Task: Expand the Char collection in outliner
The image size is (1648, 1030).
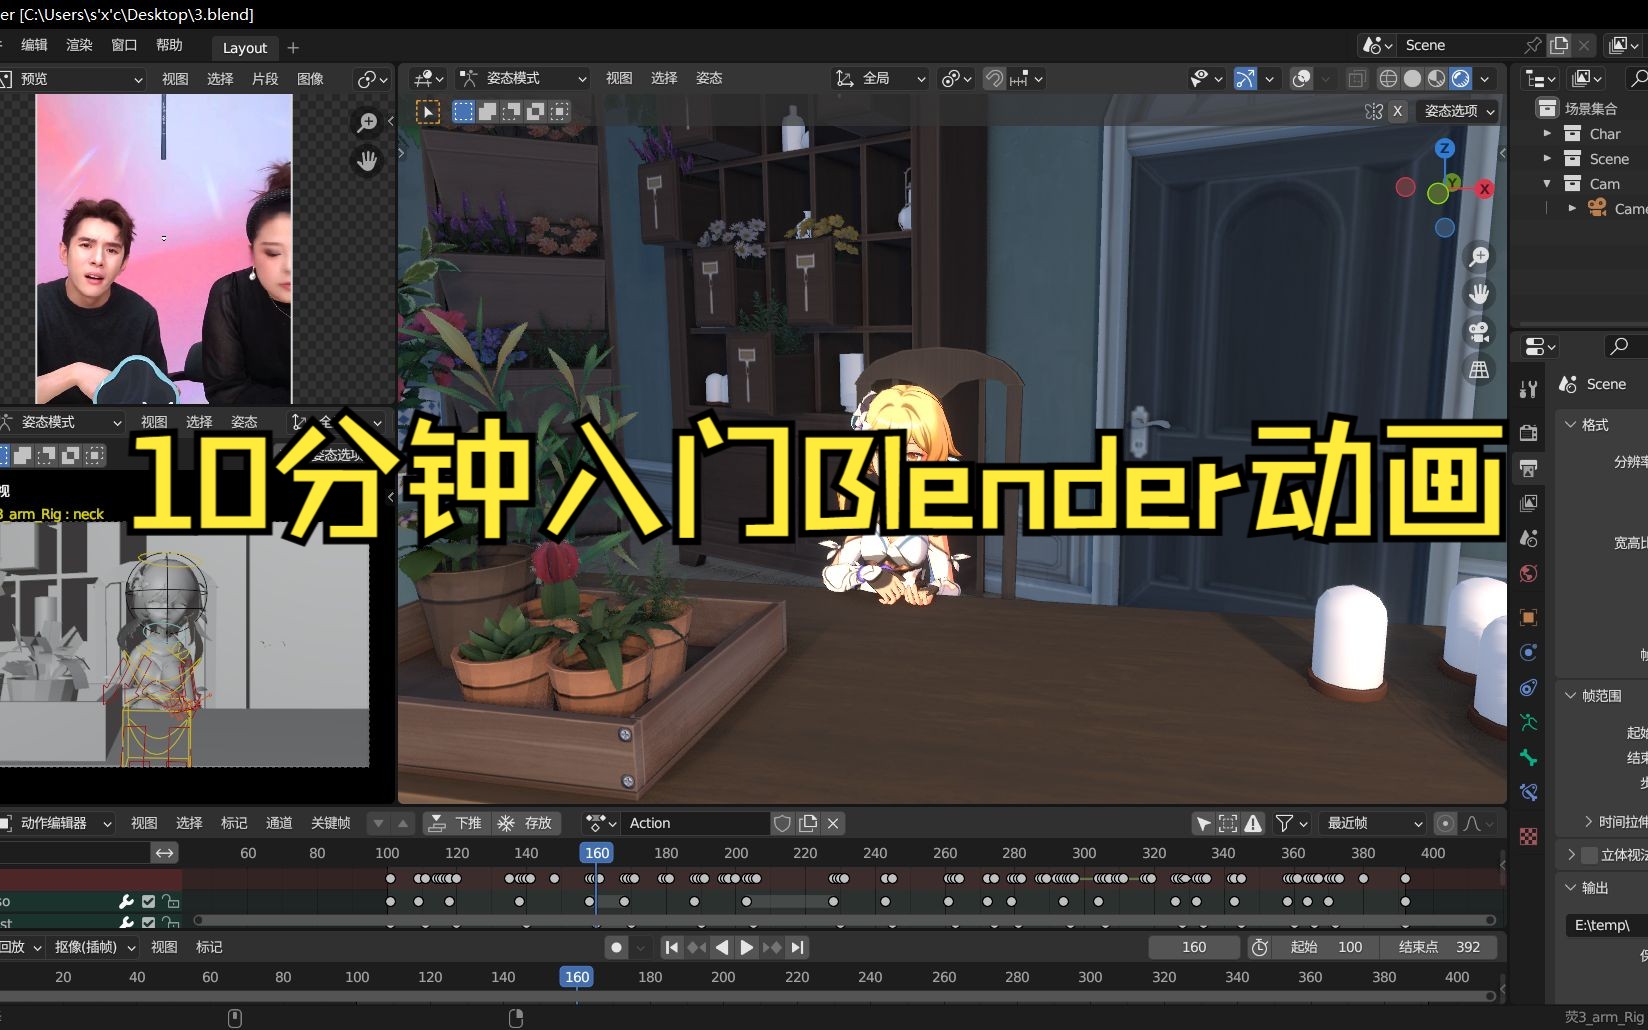Action: (x=1547, y=133)
